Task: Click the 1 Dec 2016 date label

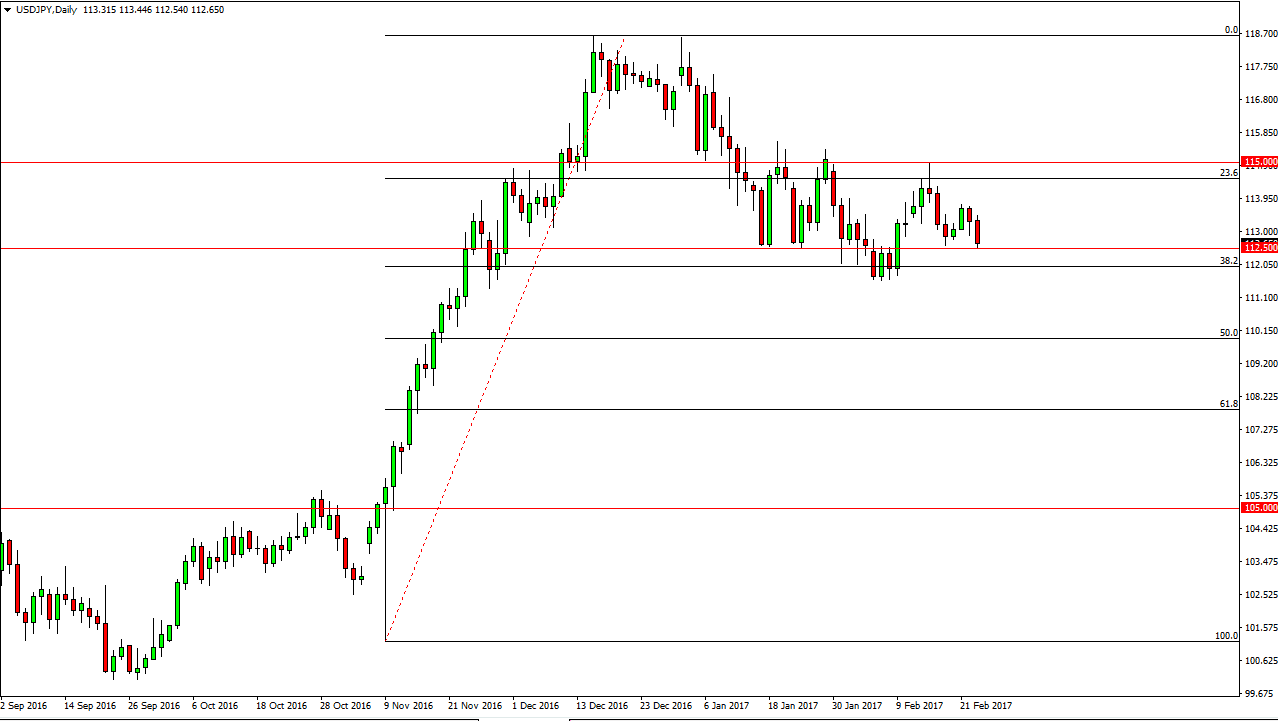Action: [x=536, y=706]
